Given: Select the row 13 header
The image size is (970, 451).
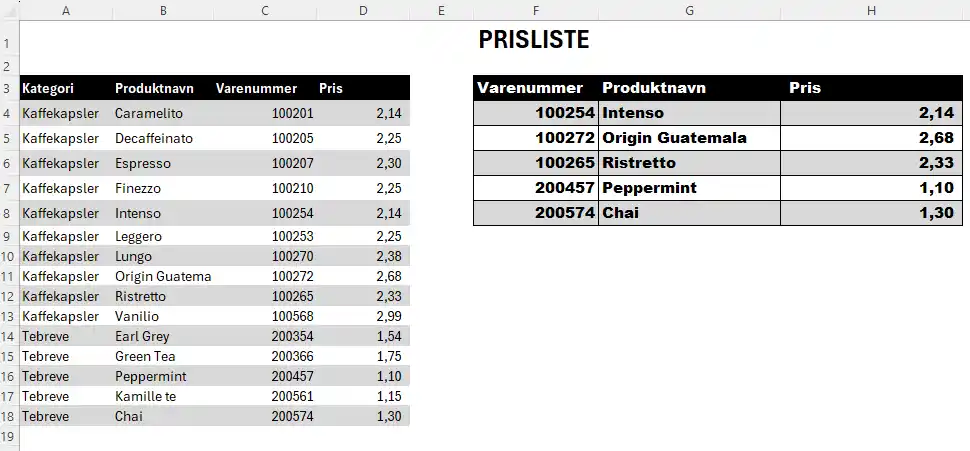Looking at the screenshot, I should point(8,316).
